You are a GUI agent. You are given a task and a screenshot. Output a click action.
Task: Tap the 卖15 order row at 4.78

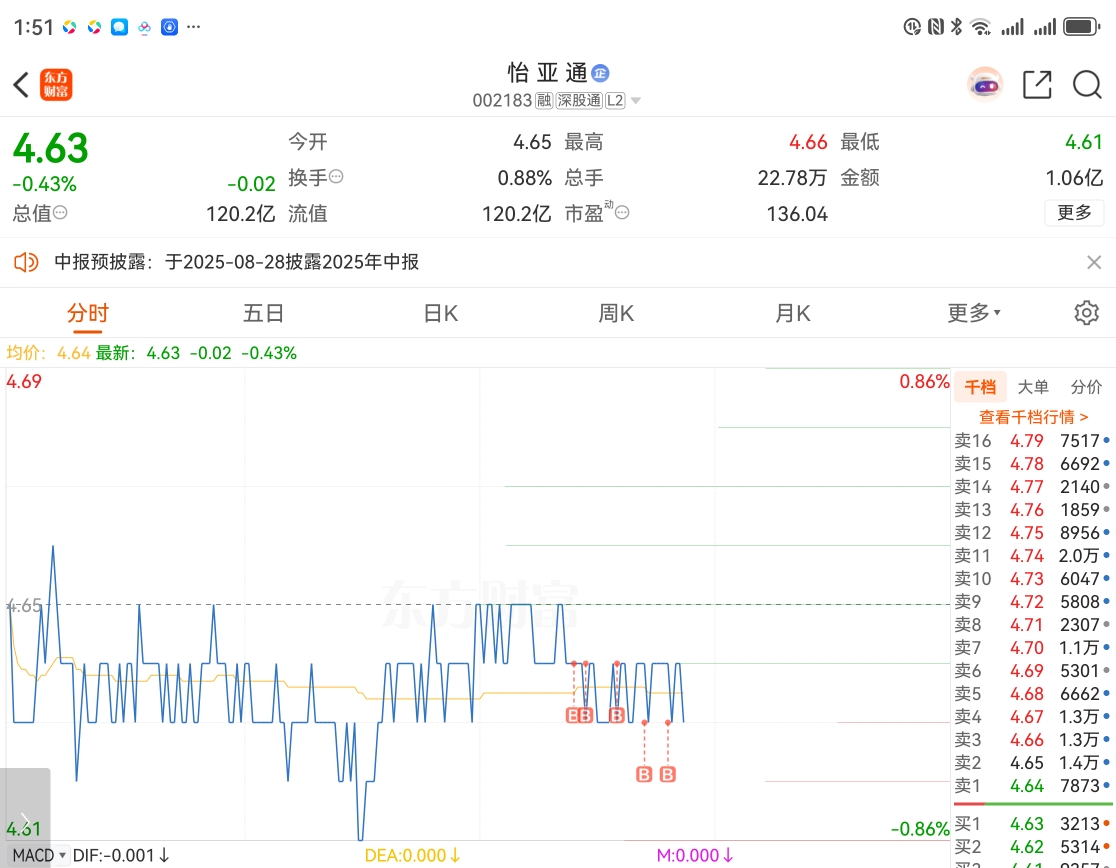(x=1033, y=464)
